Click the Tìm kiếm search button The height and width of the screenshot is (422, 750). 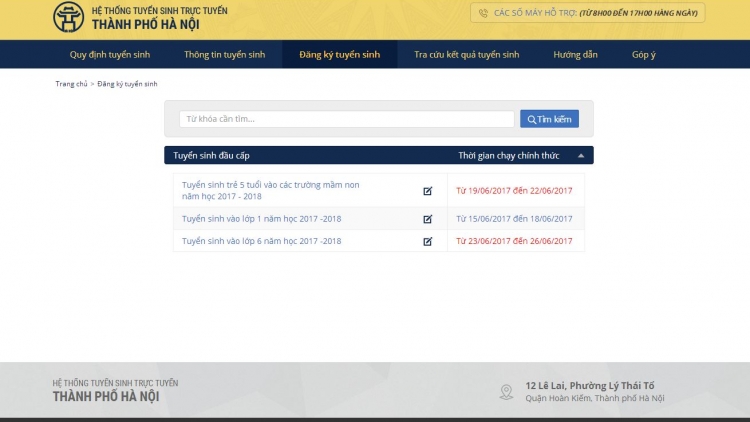[x=549, y=119]
